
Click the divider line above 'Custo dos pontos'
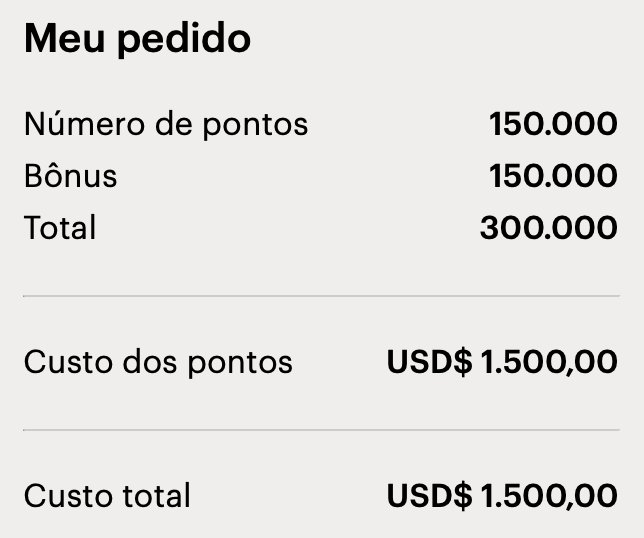coord(321,295)
